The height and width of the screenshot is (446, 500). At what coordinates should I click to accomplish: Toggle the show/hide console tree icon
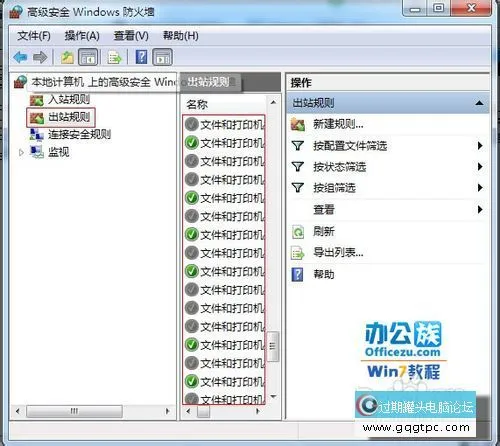pos(88,57)
